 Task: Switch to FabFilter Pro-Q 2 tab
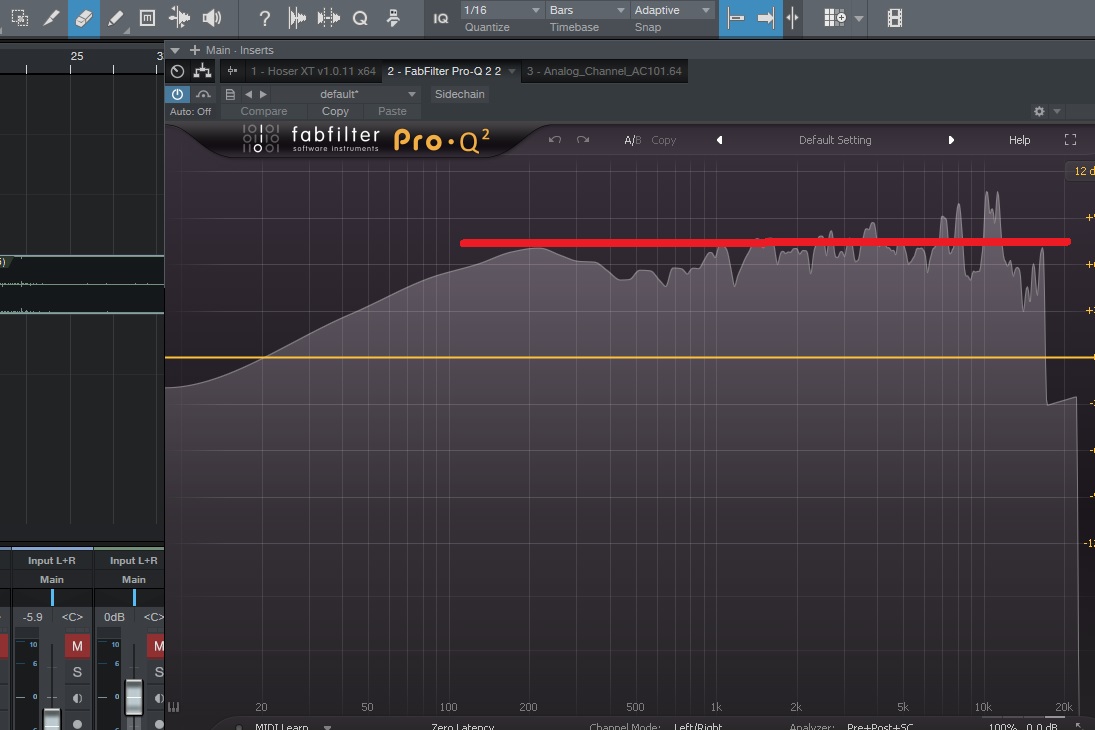point(444,71)
